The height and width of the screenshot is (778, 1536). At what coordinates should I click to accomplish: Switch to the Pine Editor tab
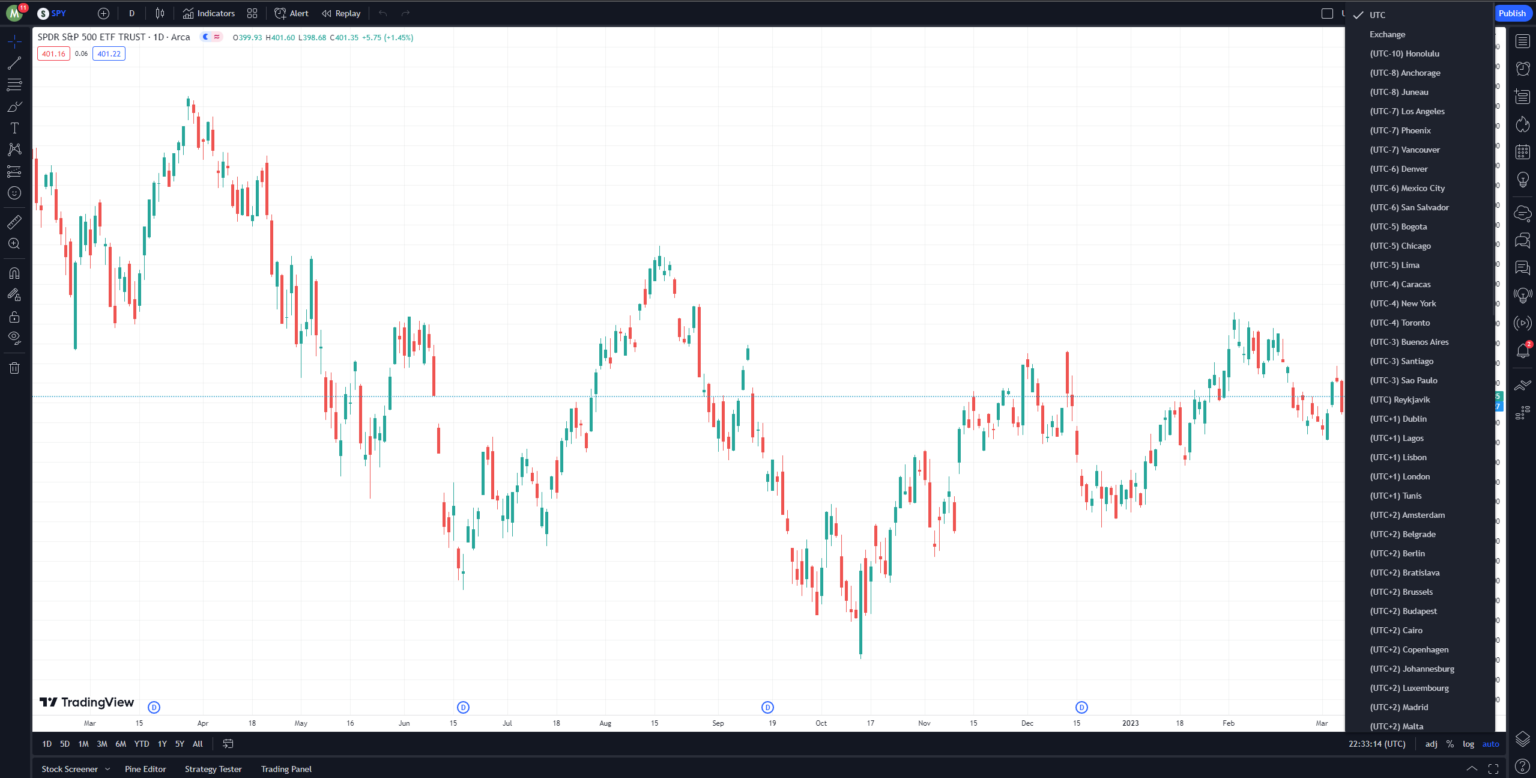tap(145, 768)
